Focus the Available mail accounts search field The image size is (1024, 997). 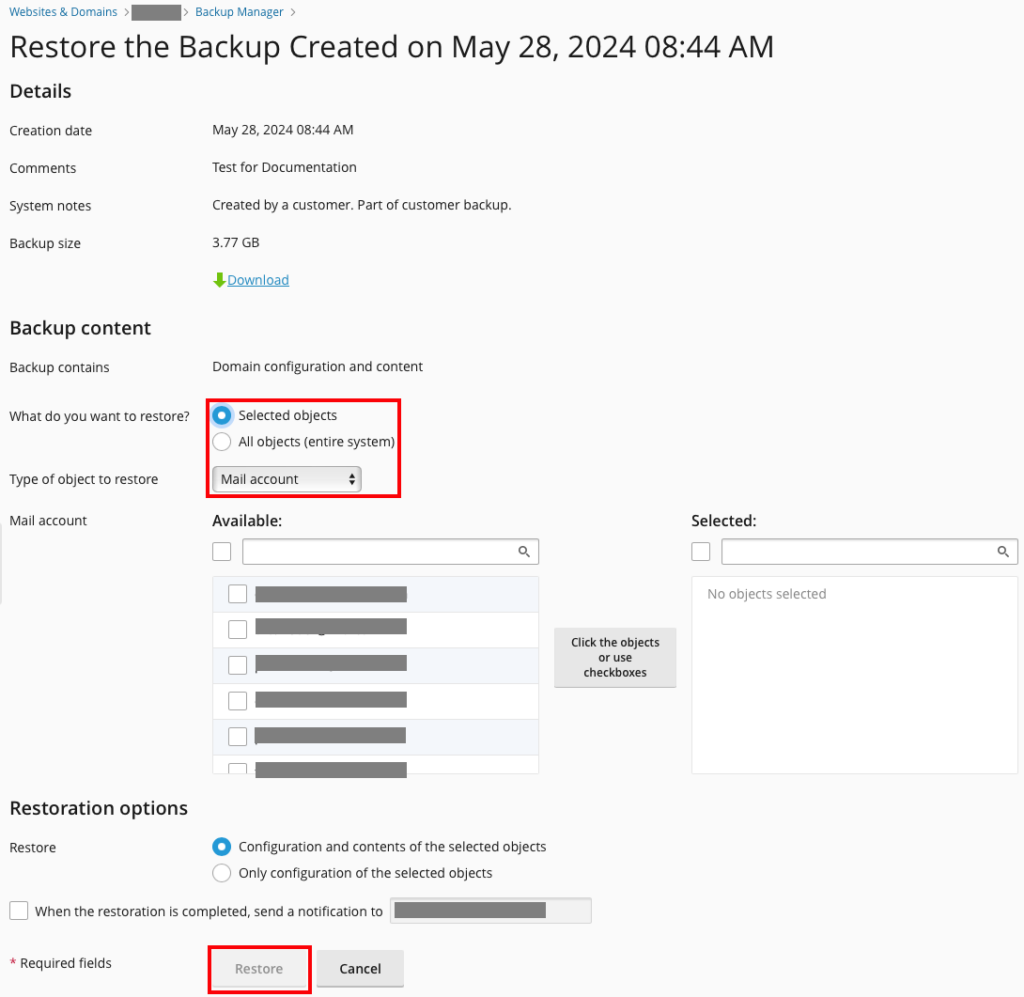pyautogui.click(x=380, y=551)
